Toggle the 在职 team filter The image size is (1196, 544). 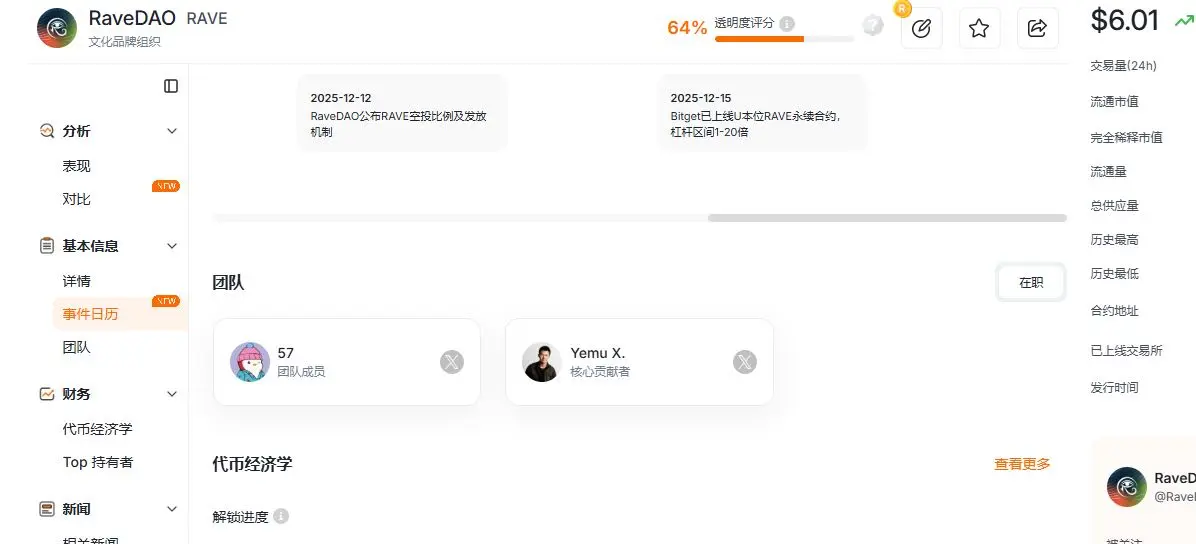(1031, 283)
